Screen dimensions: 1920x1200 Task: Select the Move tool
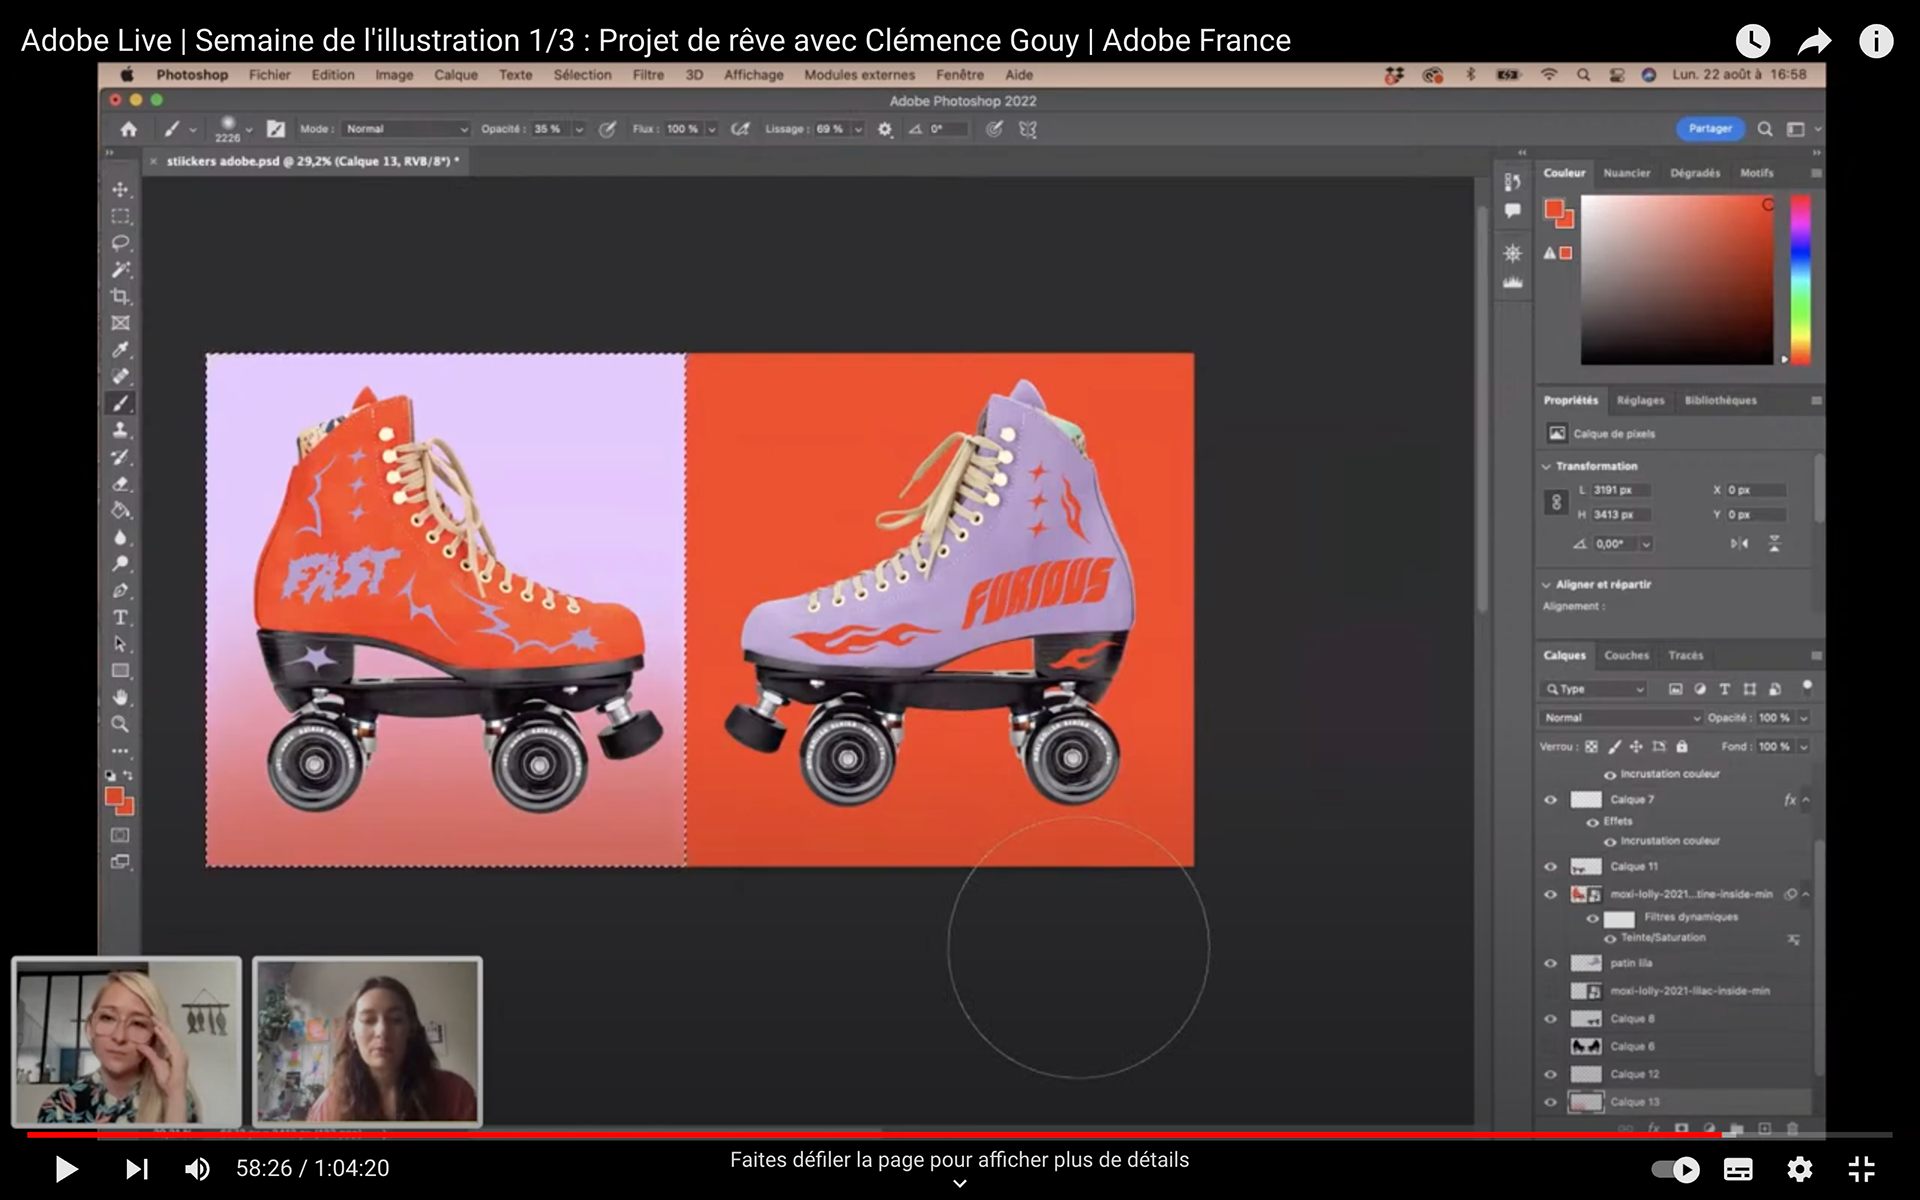click(120, 190)
